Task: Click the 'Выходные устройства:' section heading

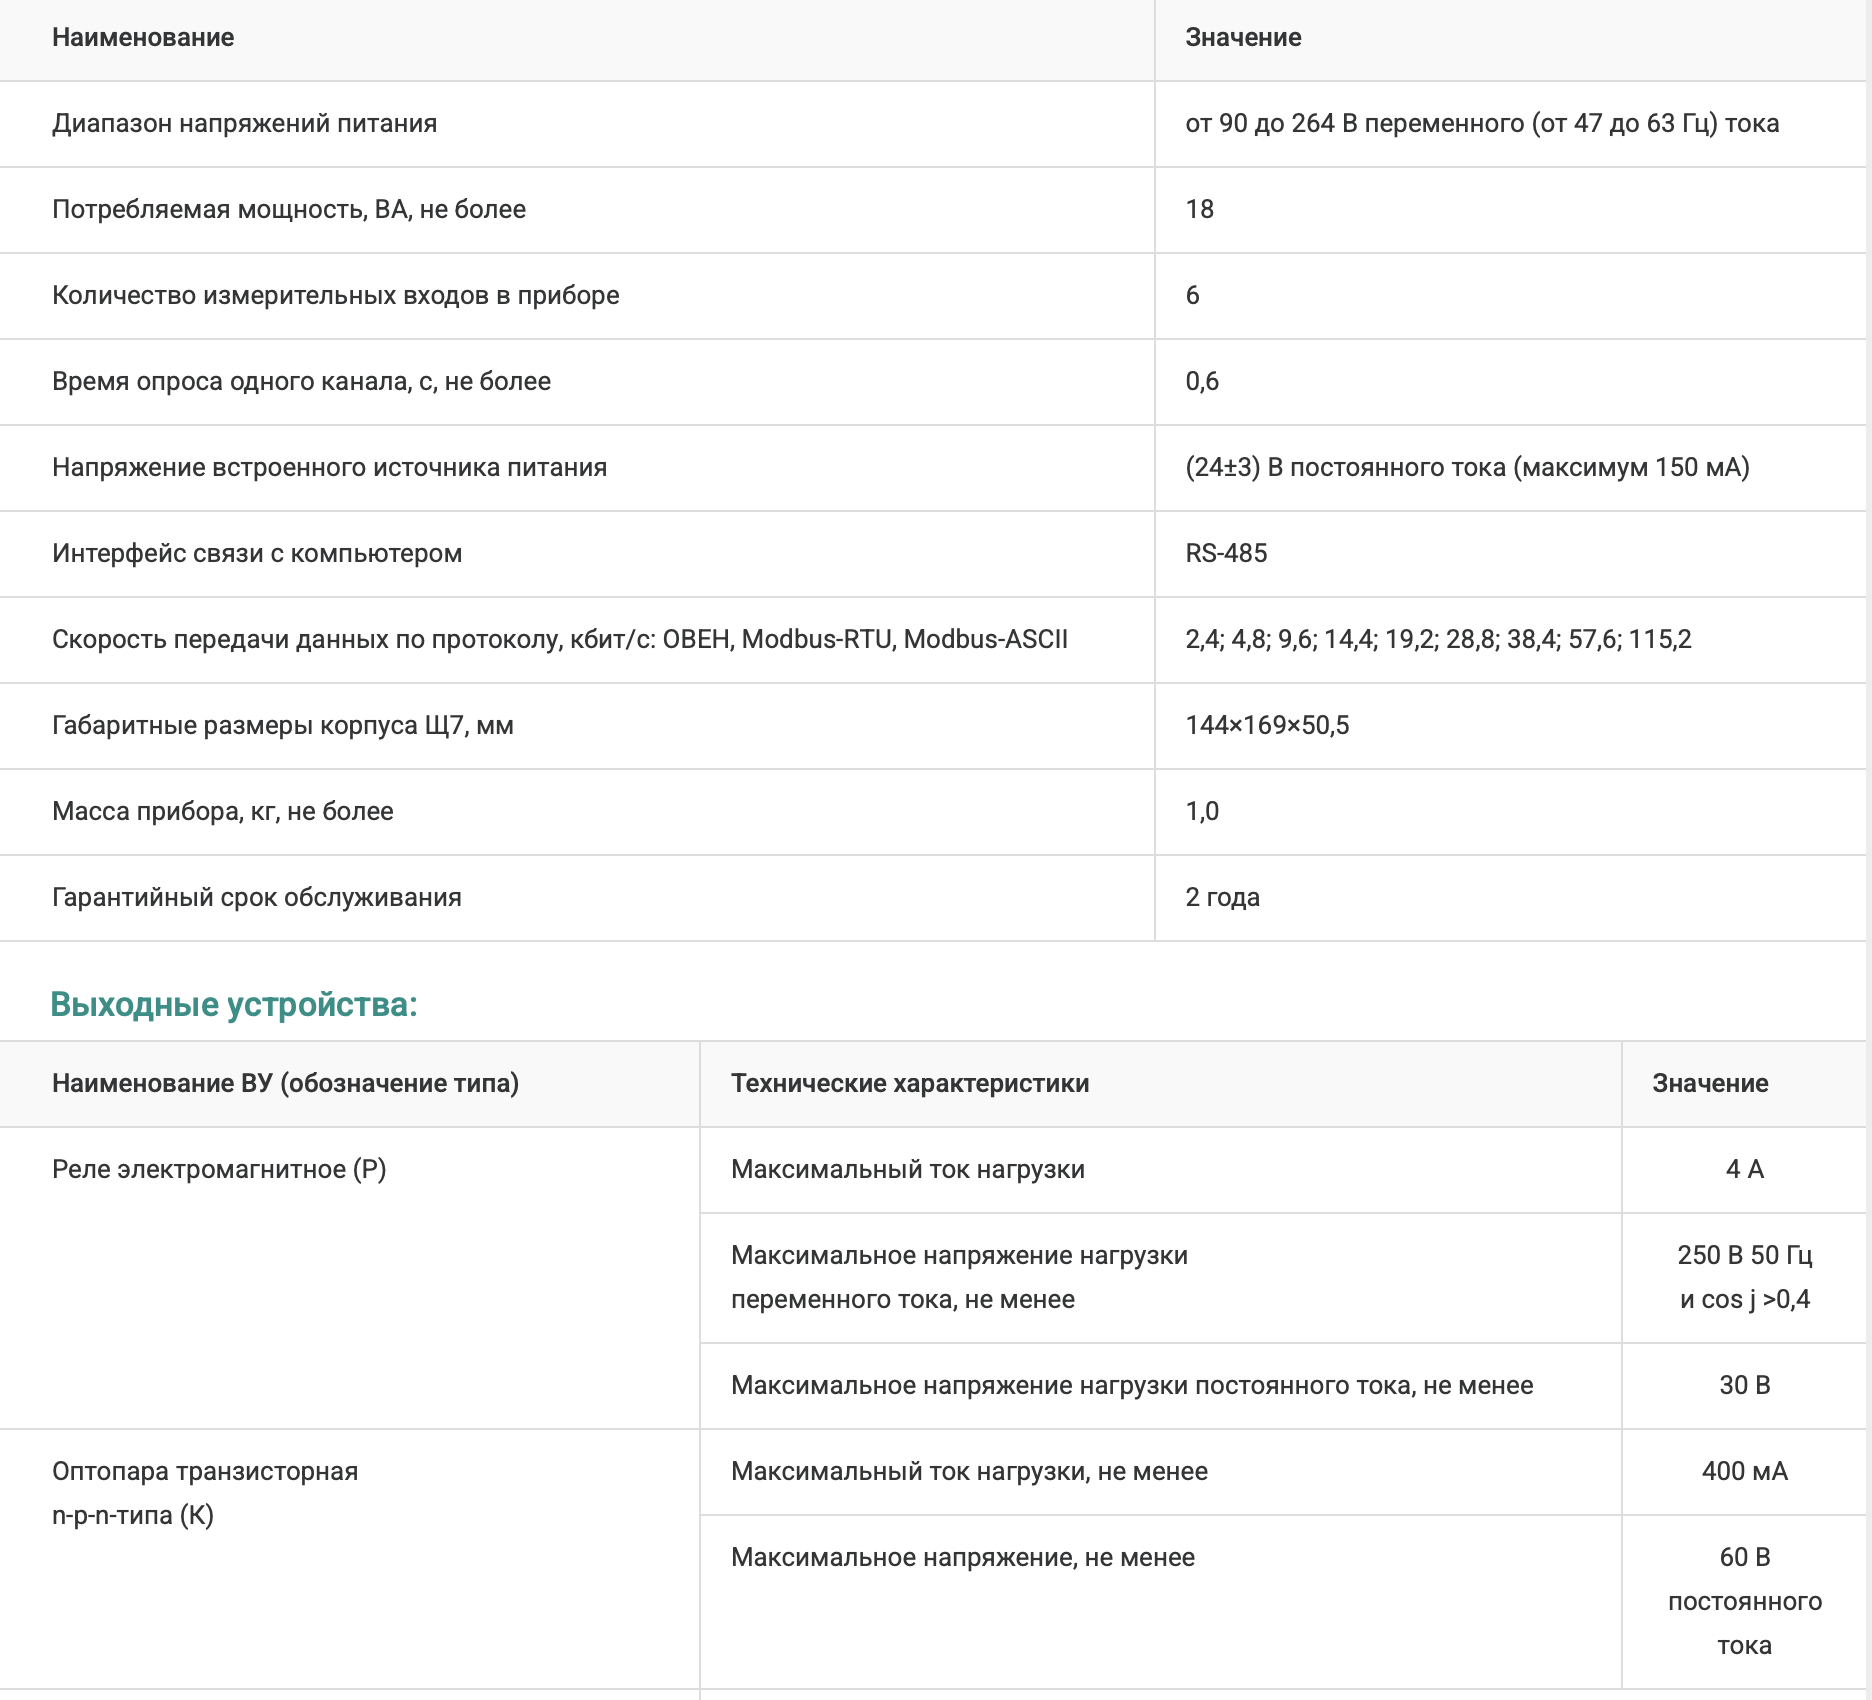Action: point(234,1005)
